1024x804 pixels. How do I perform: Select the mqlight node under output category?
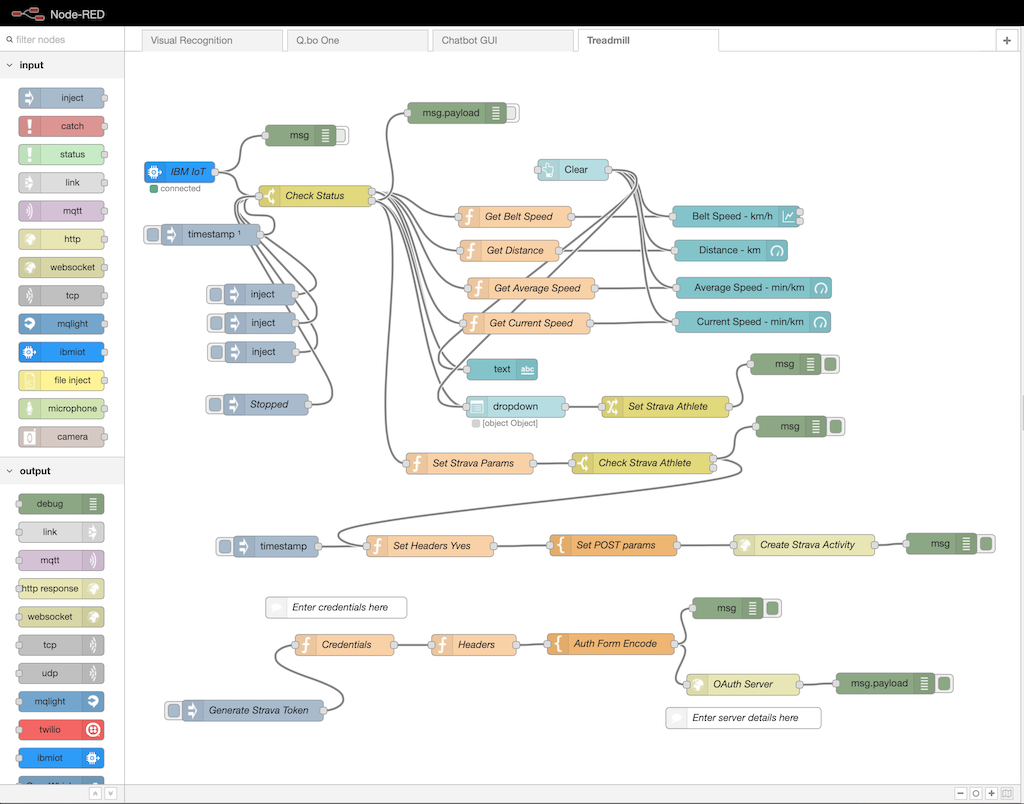click(61, 701)
